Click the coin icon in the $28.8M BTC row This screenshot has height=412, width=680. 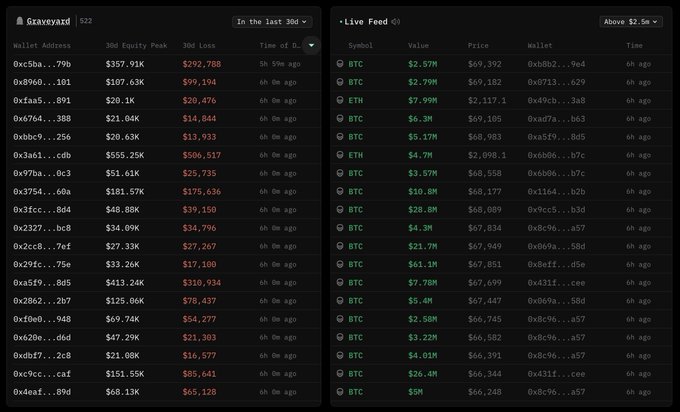pos(340,209)
